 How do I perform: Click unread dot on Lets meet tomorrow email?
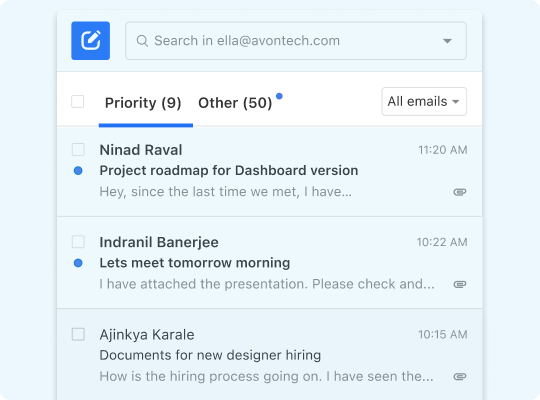[78, 263]
